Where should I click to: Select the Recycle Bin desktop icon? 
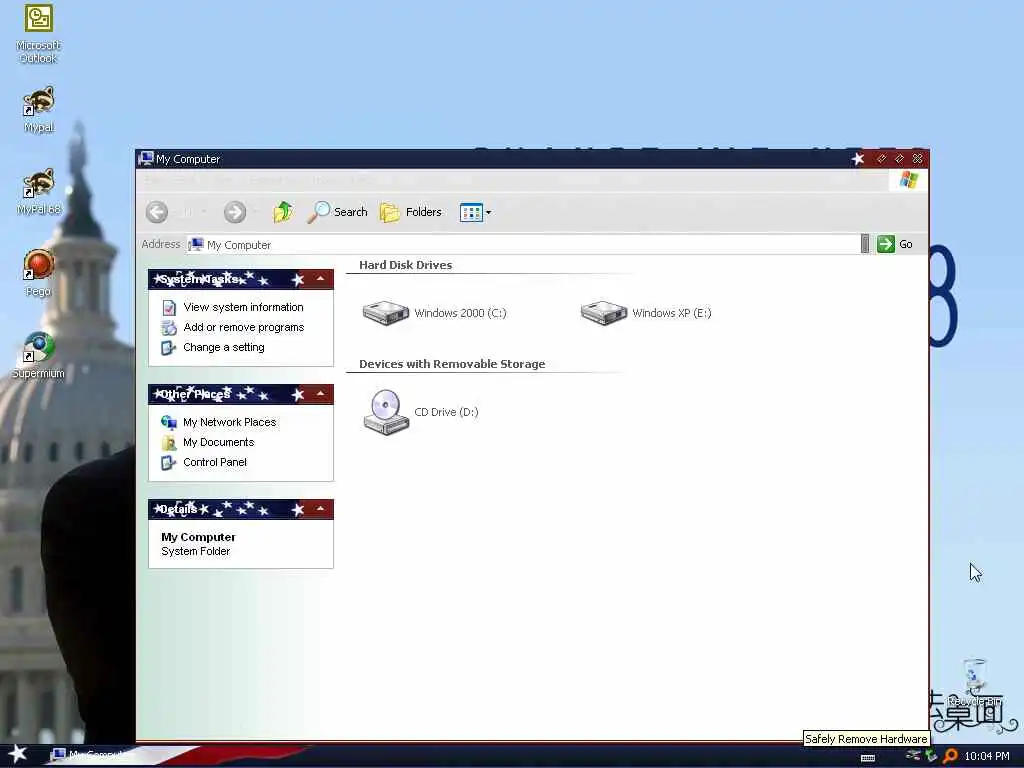click(974, 683)
